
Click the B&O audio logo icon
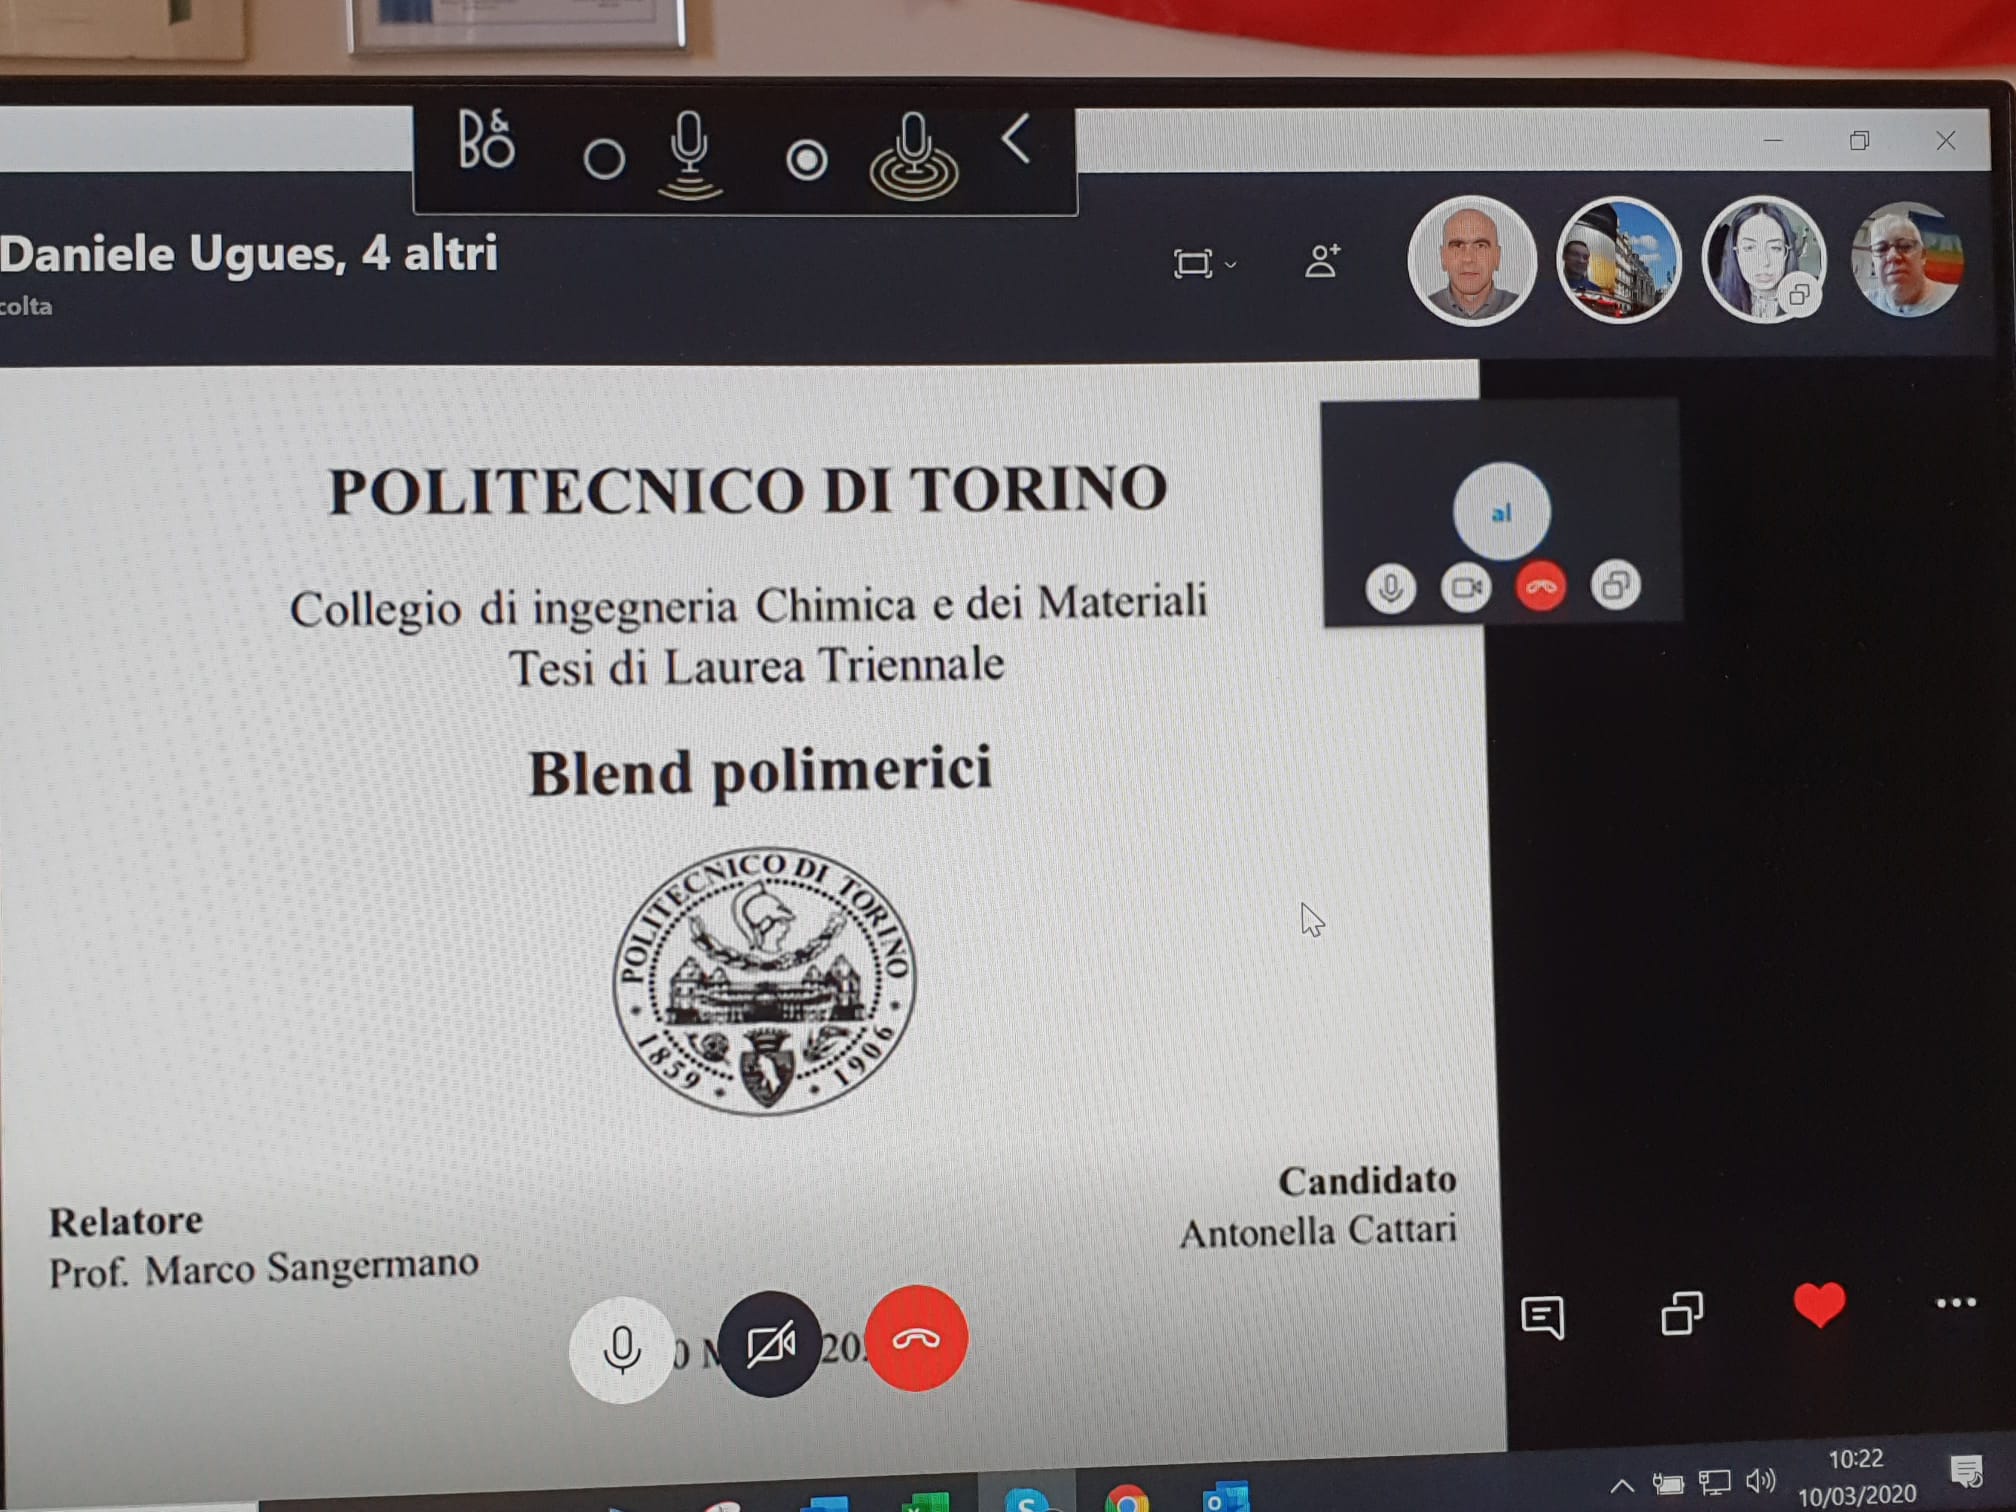coord(486,139)
